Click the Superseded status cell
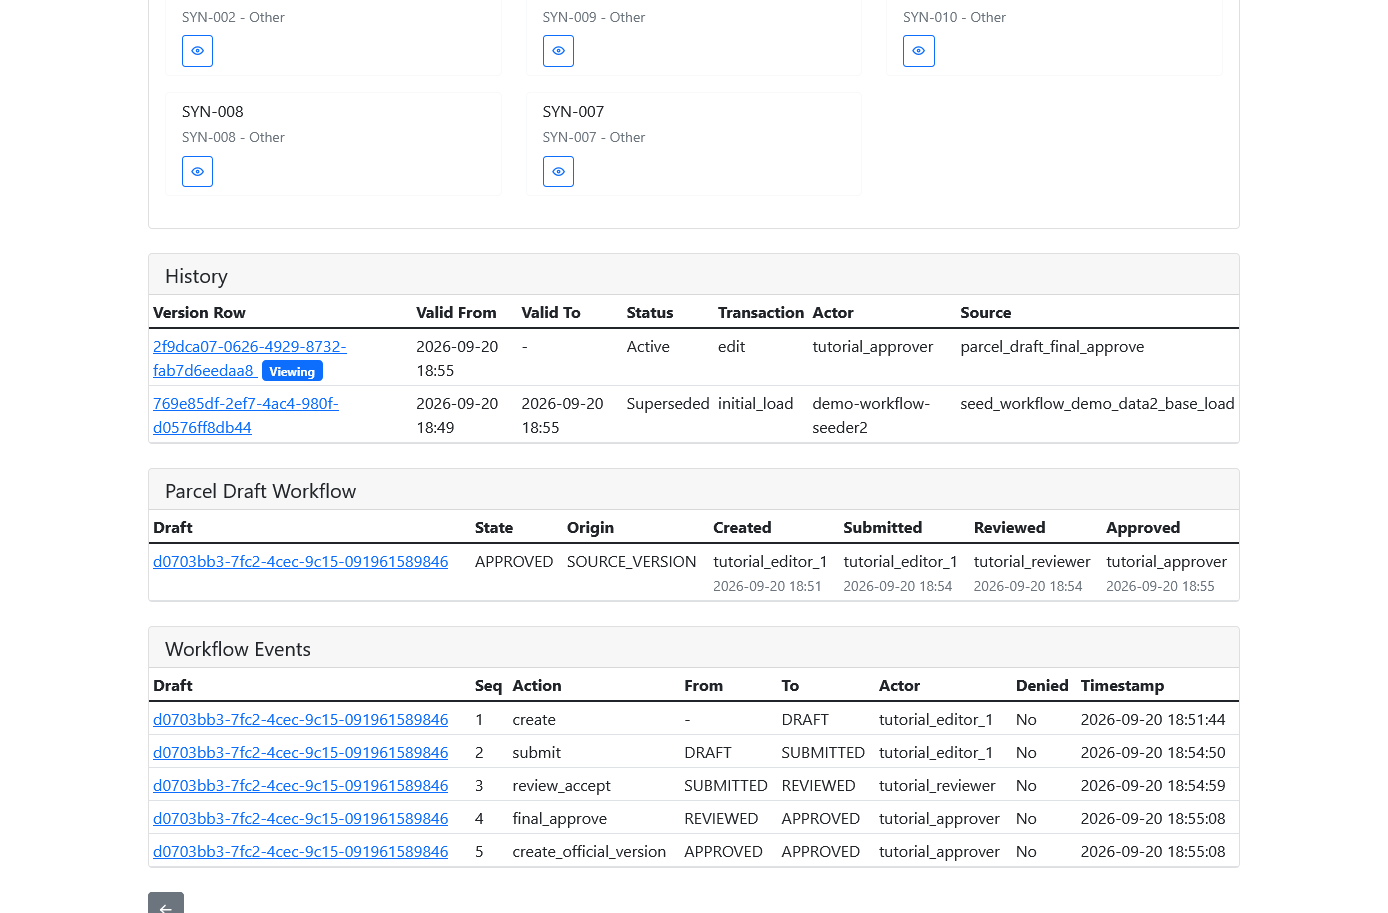Screen dimensions: 1388x913 [x=668, y=404]
